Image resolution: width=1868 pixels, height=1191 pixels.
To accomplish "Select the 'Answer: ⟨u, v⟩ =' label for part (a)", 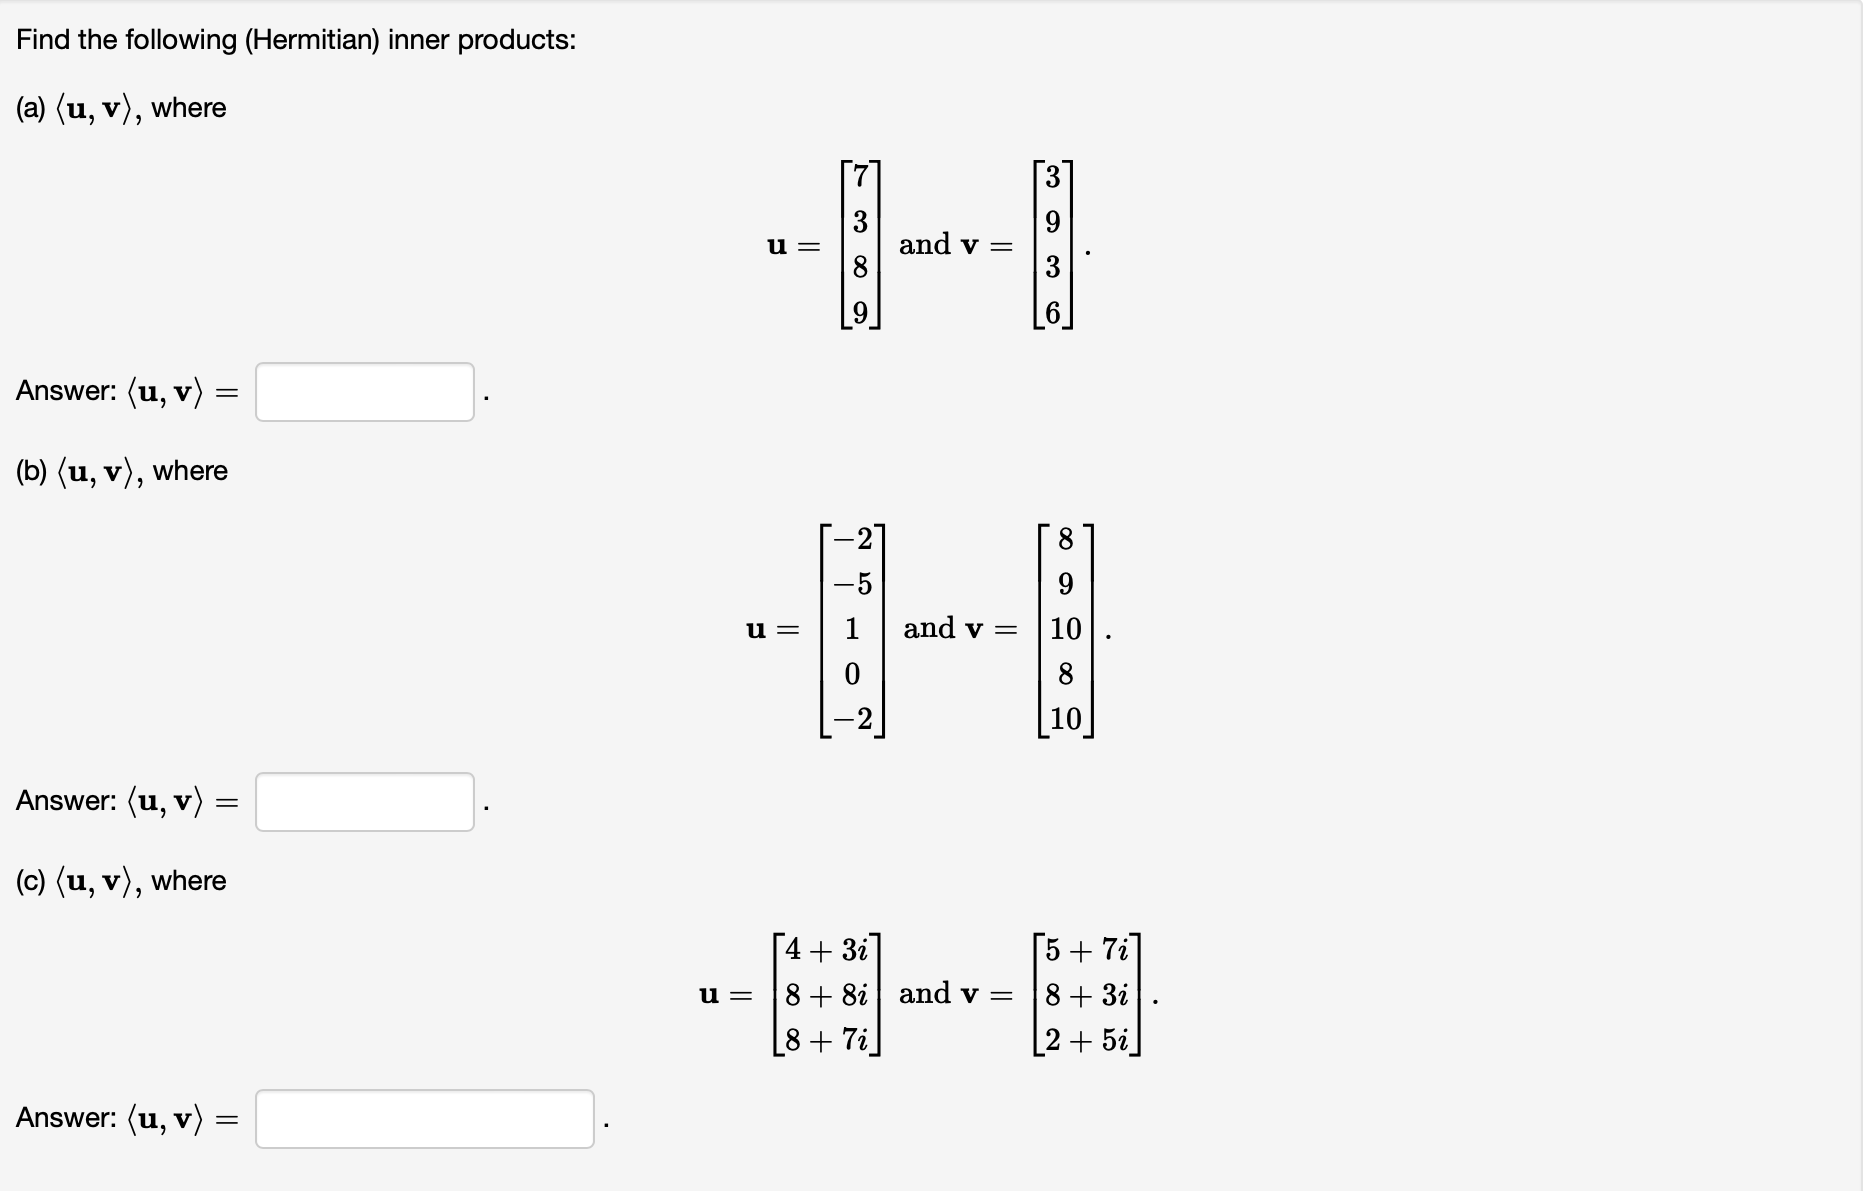I will click(125, 392).
